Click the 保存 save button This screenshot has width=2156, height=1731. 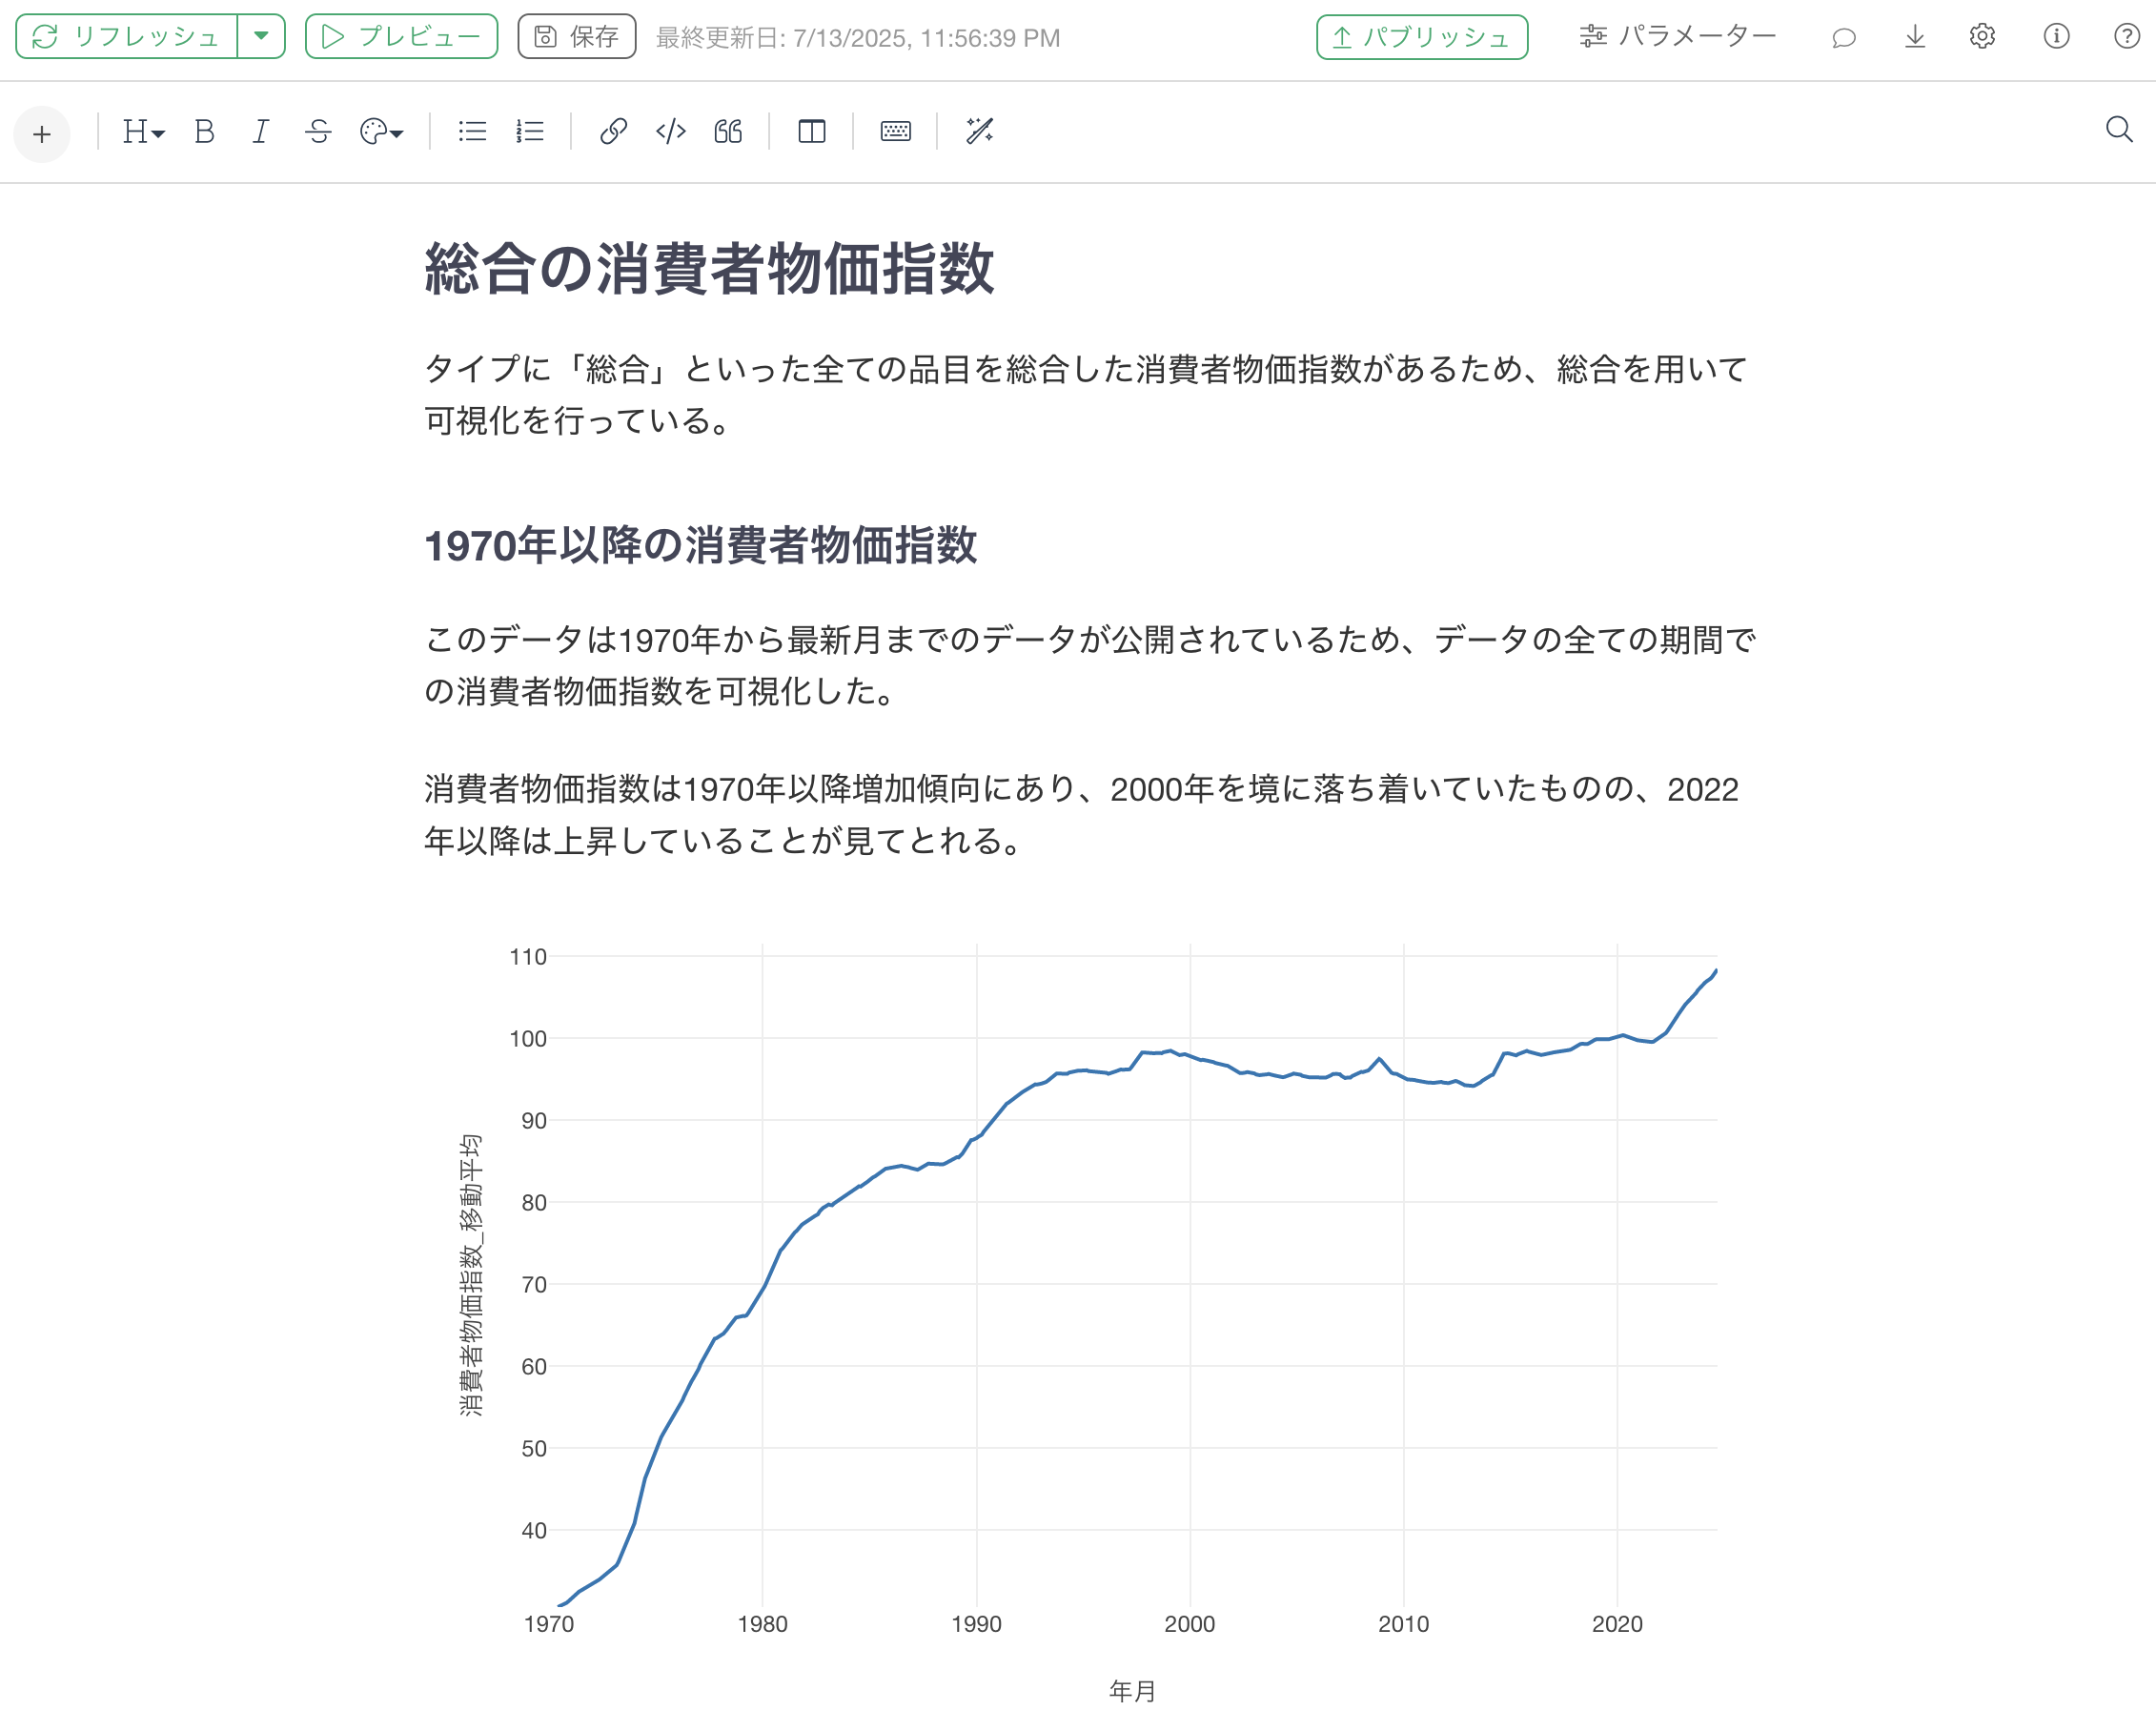click(x=577, y=37)
